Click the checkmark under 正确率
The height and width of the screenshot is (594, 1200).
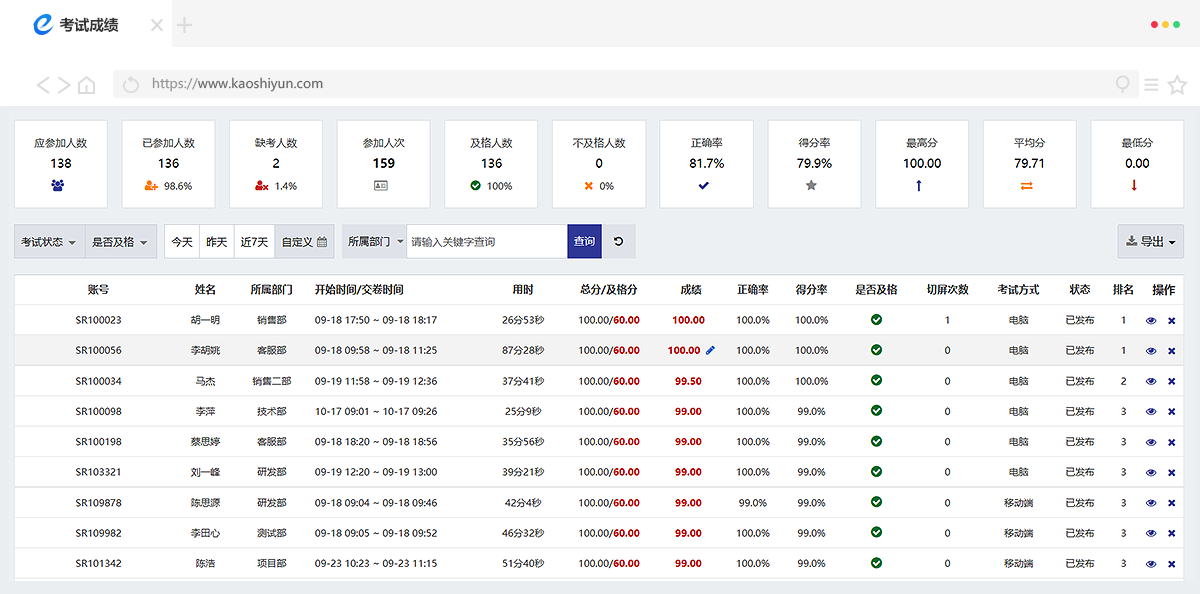tap(706, 185)
